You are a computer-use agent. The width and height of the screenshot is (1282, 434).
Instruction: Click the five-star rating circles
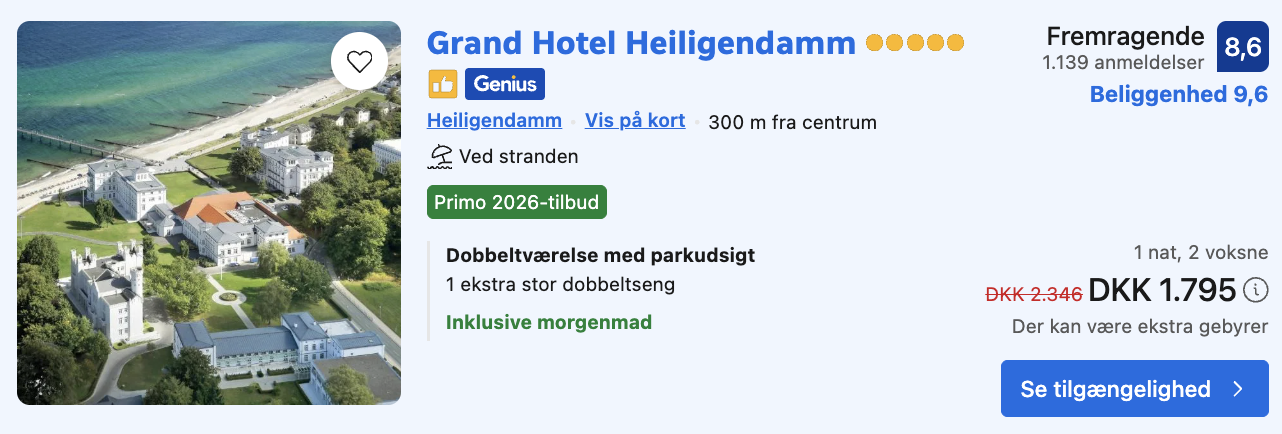pyautogui.click(x=915, y=43)
